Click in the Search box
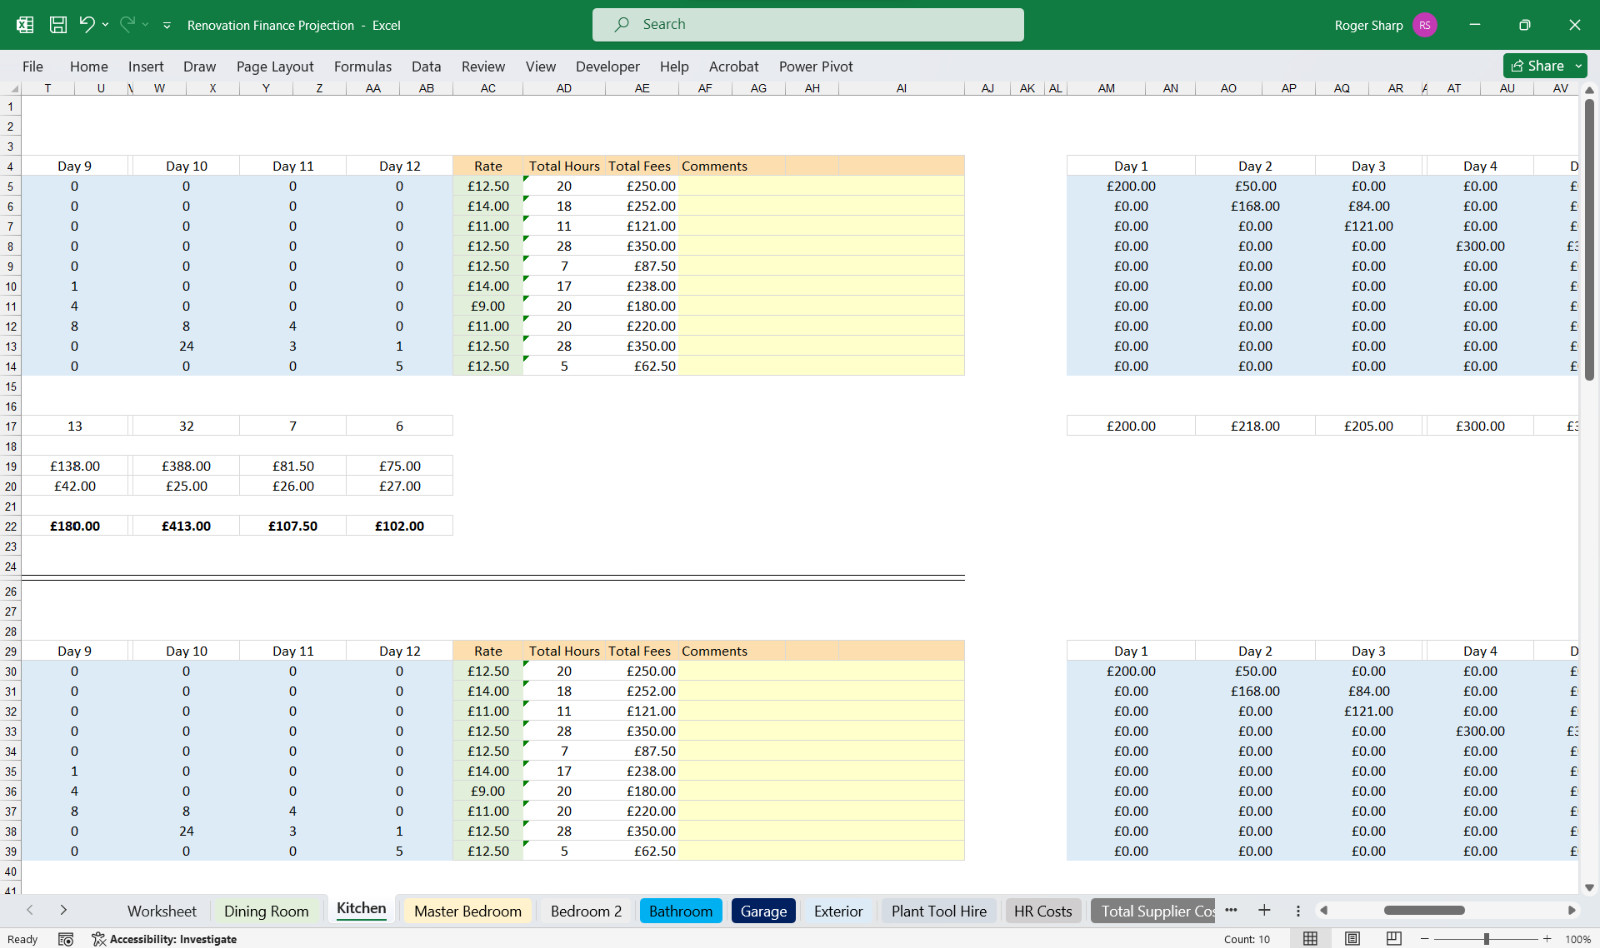 tap(808, 25)
